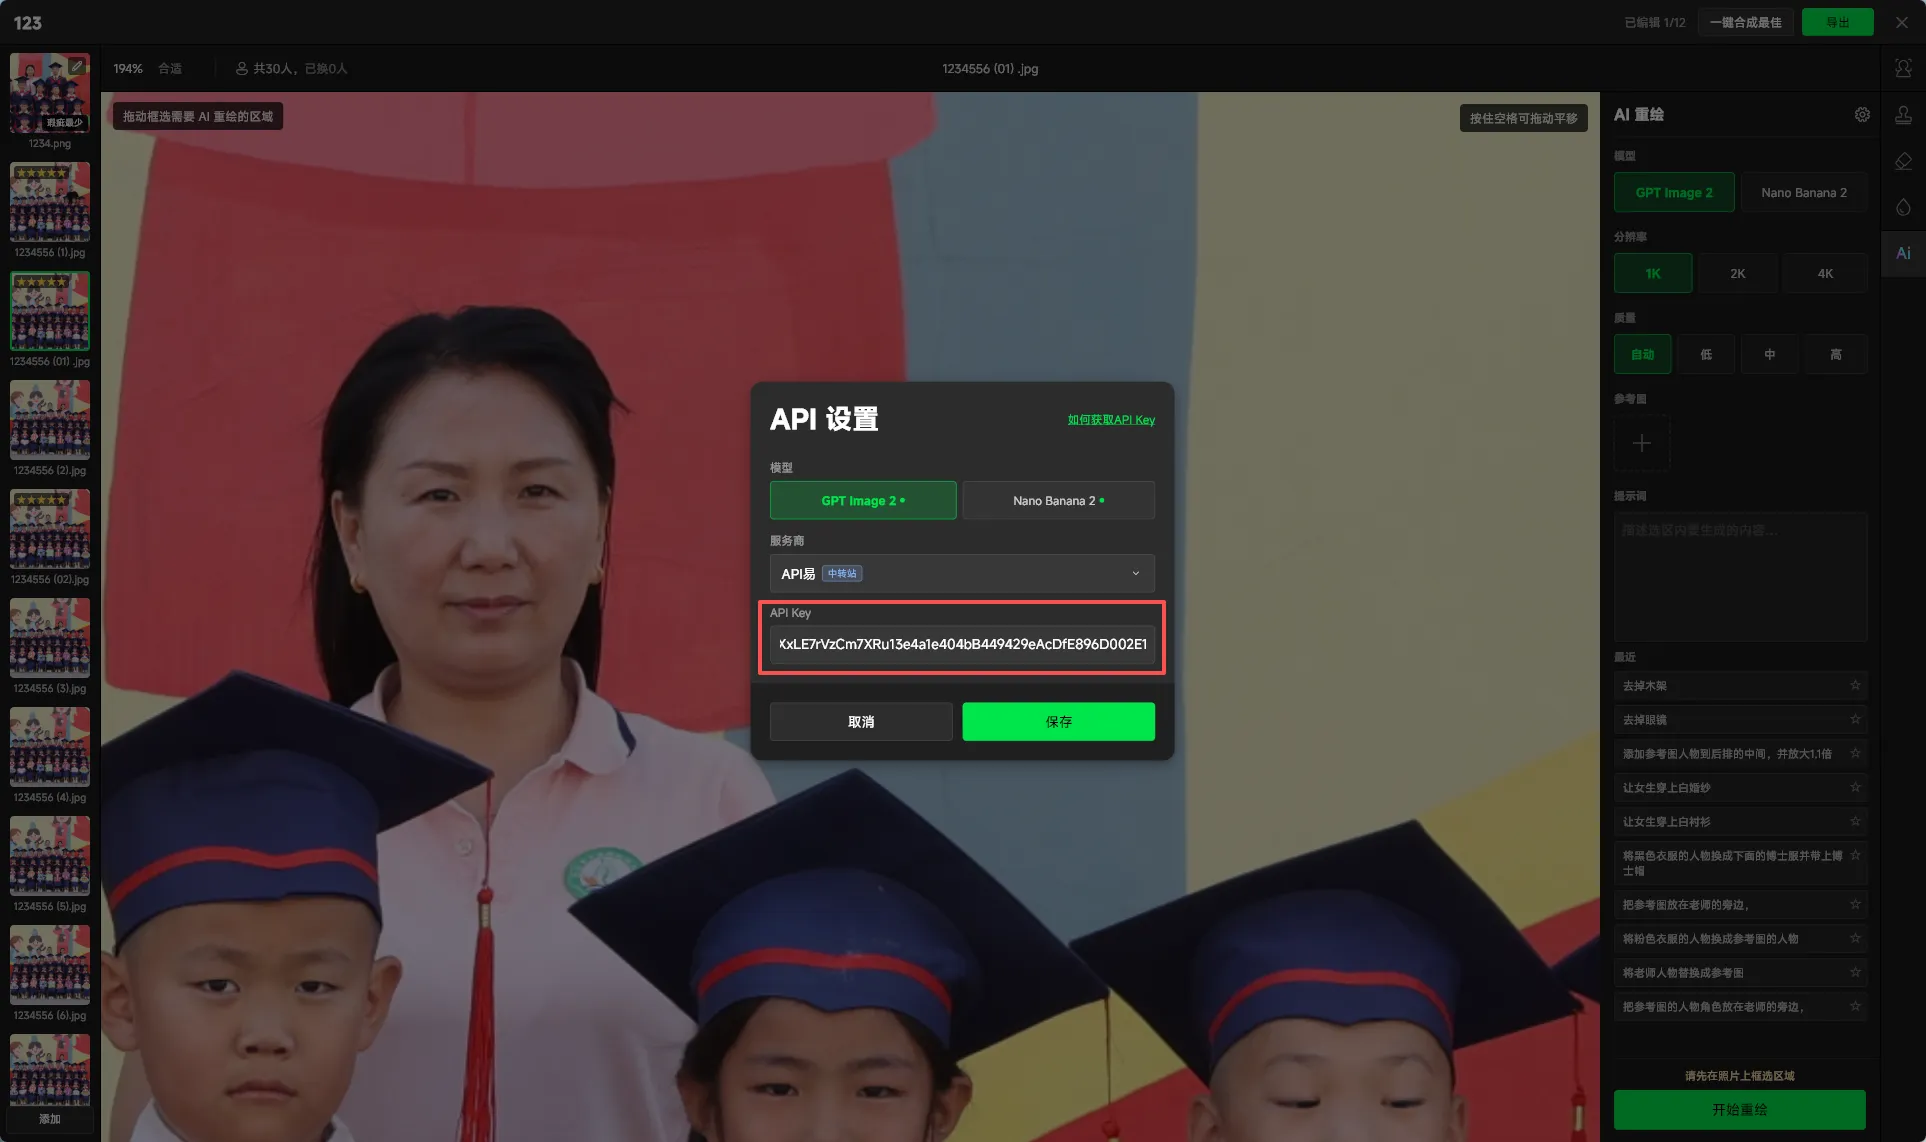1926x1142 pixels.
Task: Choose GPT Image 2 model in side panel
Action: [1674, 192]
